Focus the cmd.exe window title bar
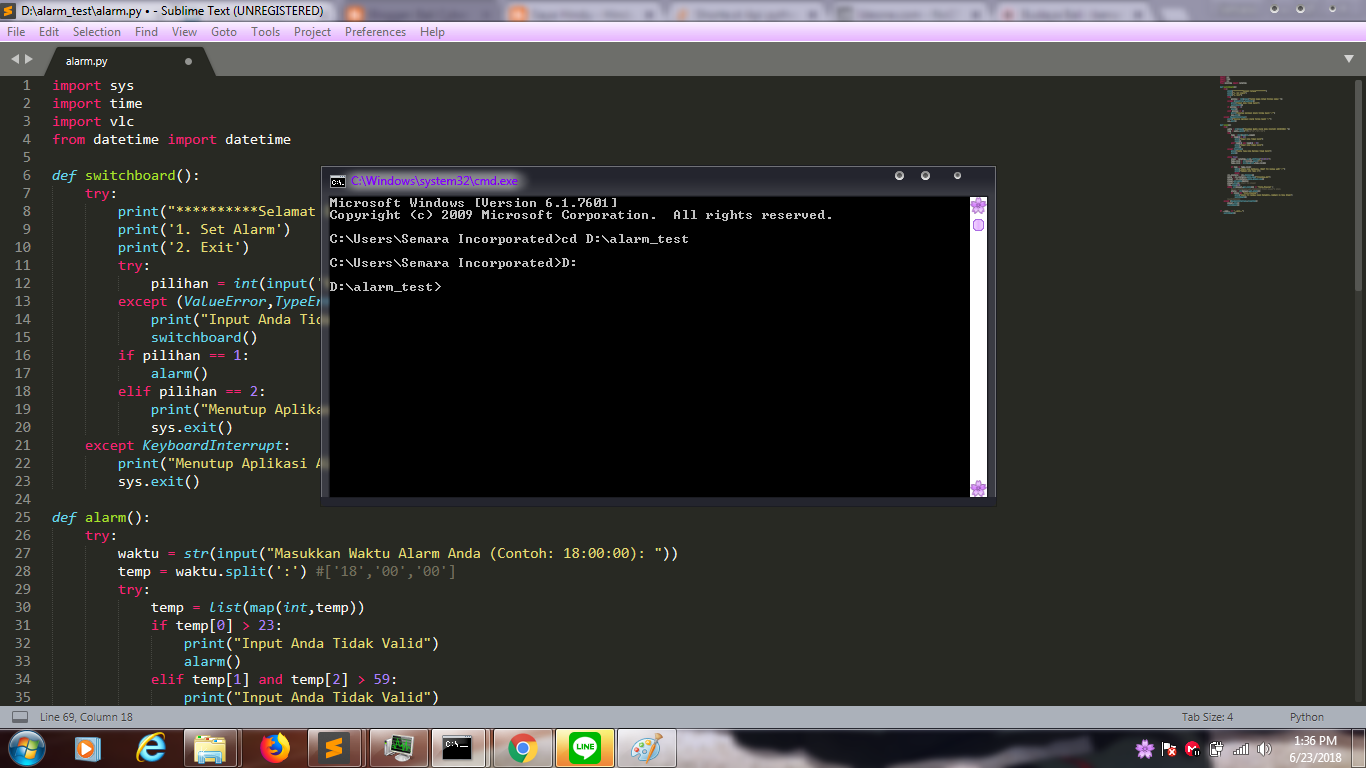Image resolution: width=1366 pixels, height=768 pixels. (658, 181)
